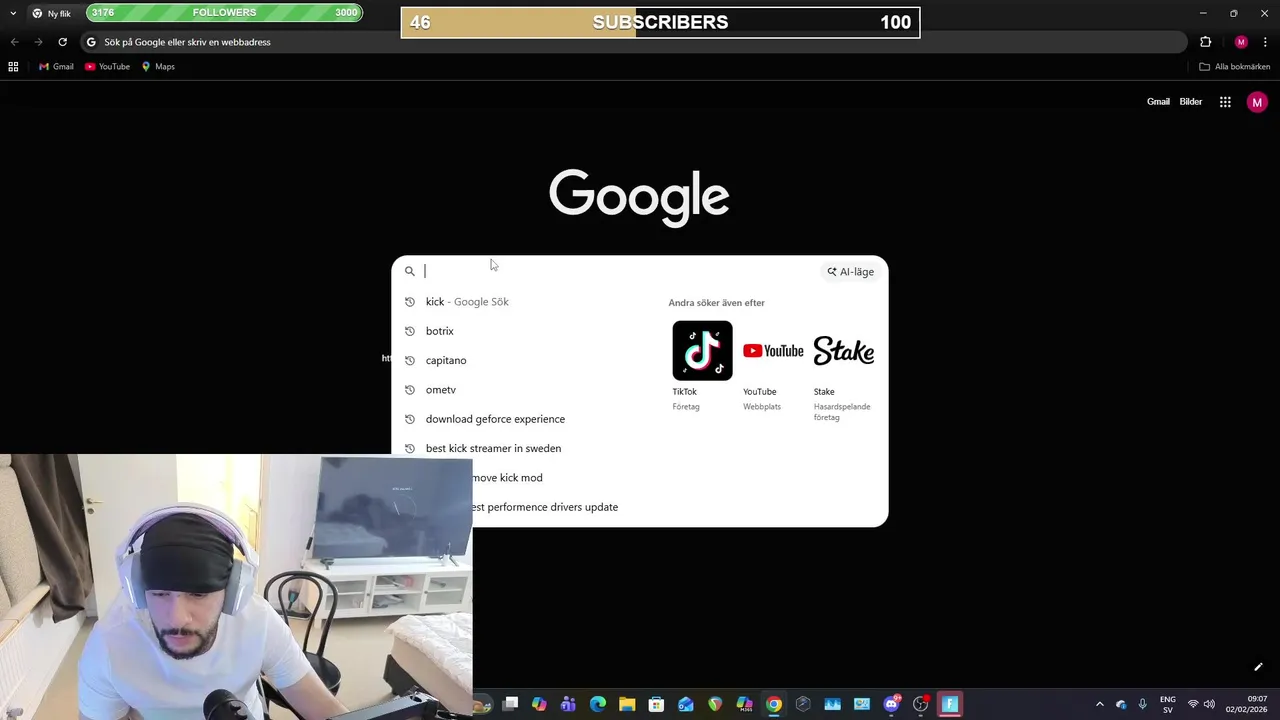The image size is (1280, 720).
Task: Click the Gmail link on Google page
Action: 1158,102
